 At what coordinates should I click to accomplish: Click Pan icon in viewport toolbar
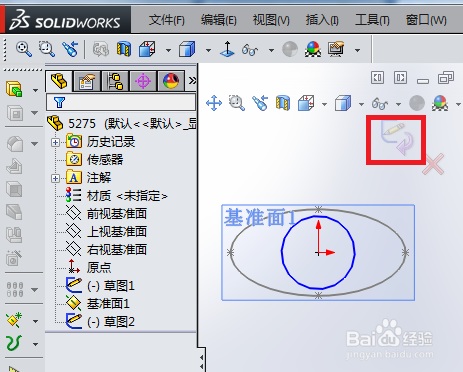tap(214, 103)
